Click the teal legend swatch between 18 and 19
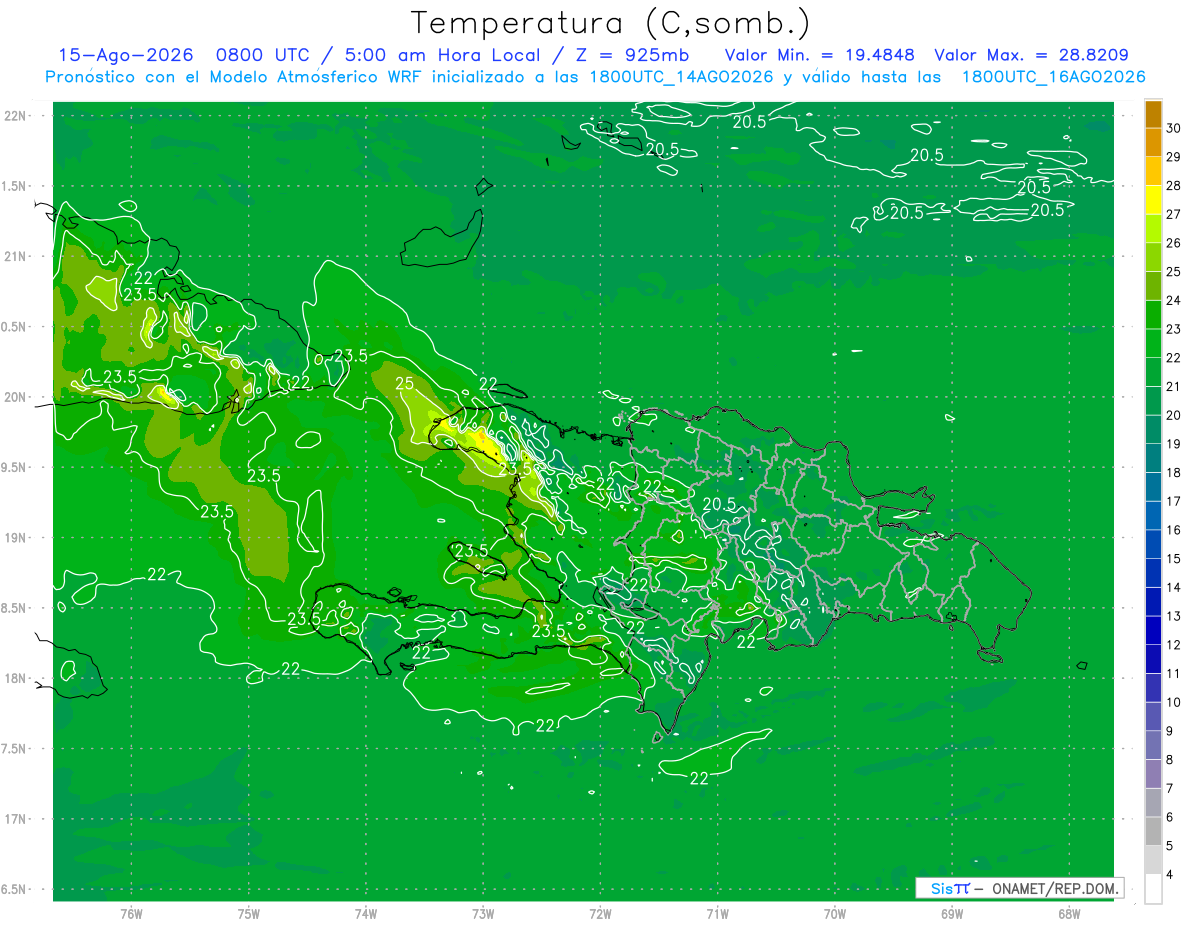Viewport: 1200px width, 927px height. [1153, 458]
